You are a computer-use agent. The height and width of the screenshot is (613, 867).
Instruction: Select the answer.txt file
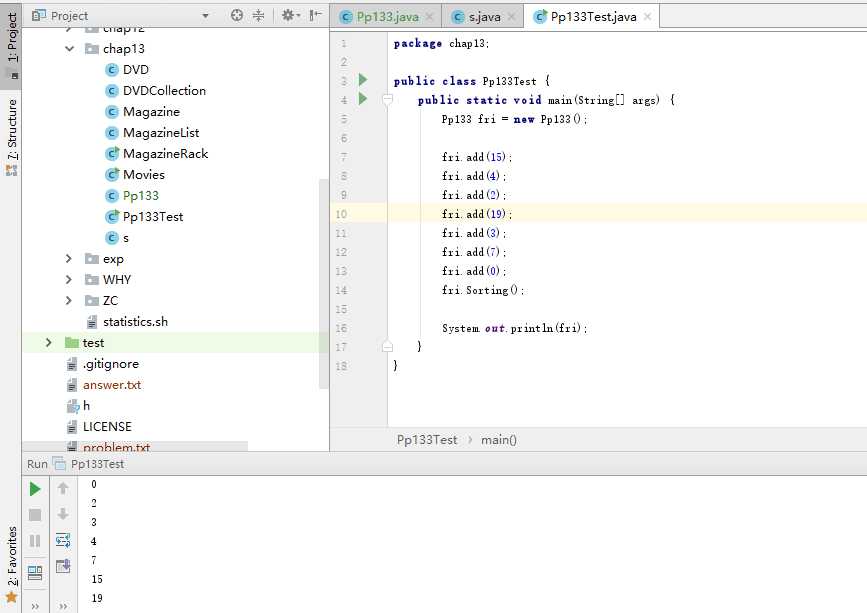pos(112,385)
